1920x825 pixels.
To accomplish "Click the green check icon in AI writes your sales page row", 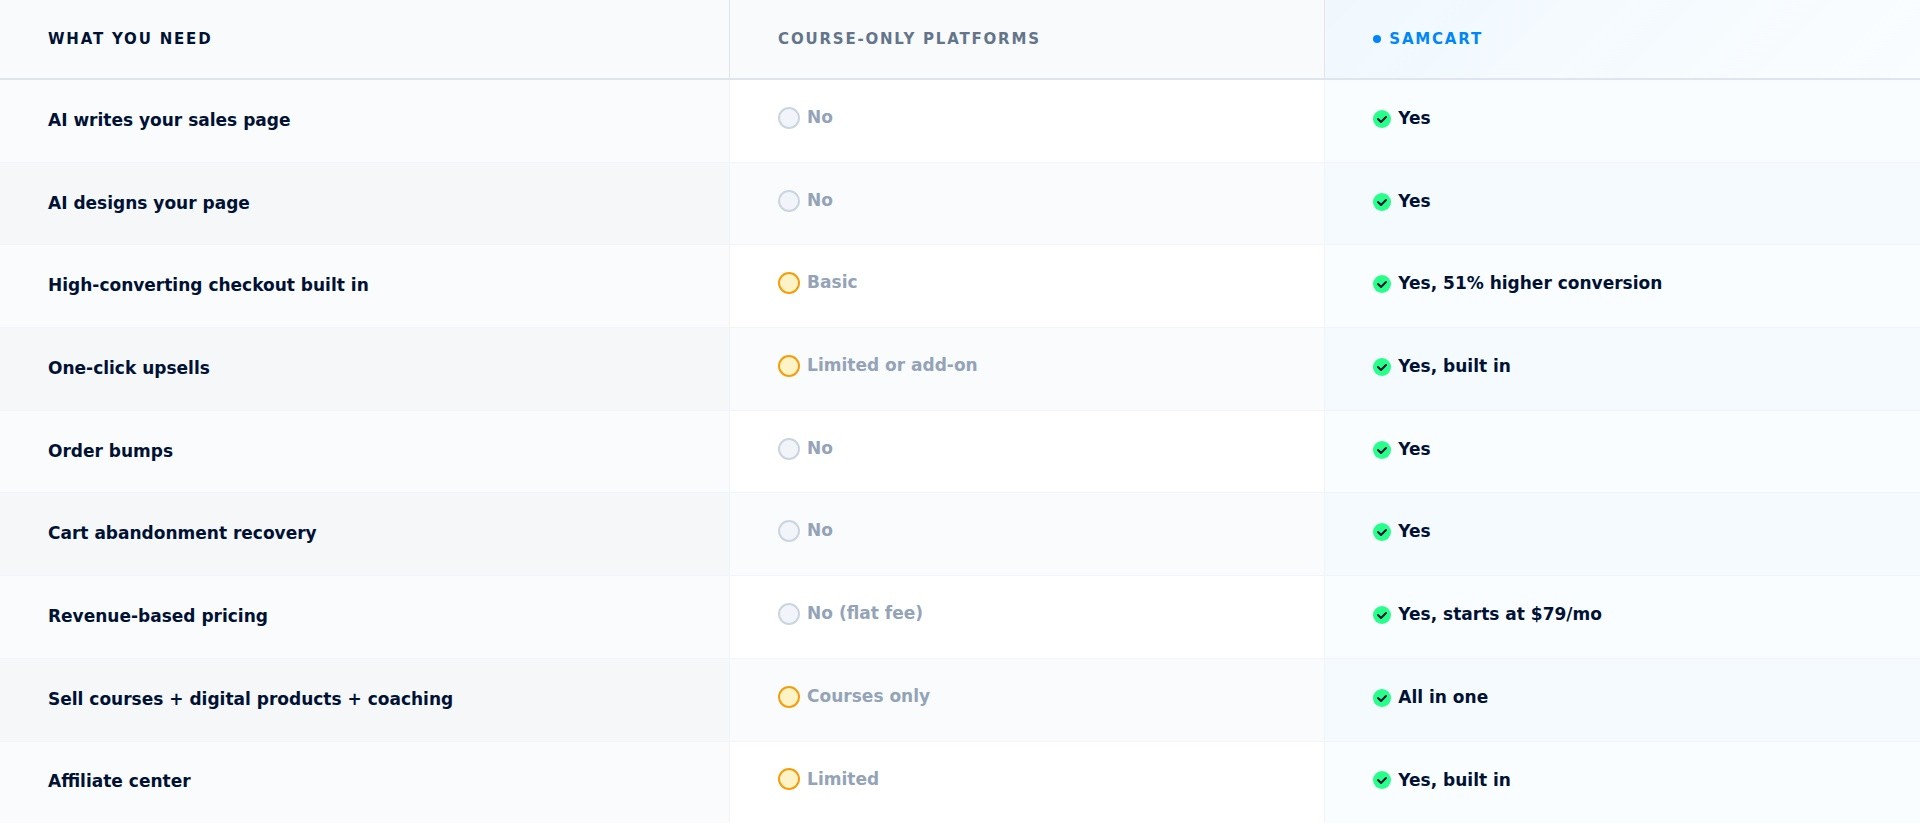I will pyautogui.click(x=1382, y=119).
